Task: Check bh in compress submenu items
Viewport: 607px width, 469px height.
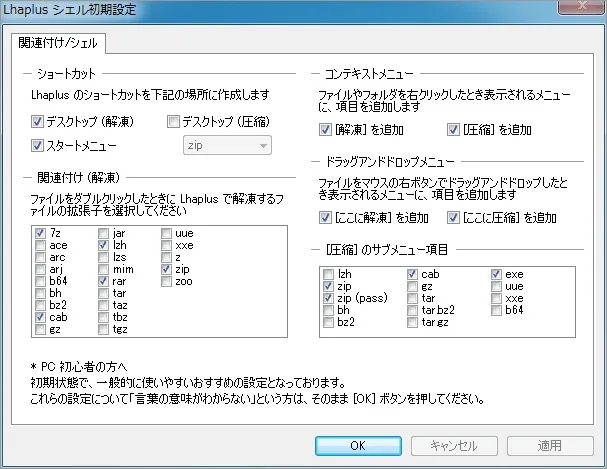Action: click(x=328, y=310)
